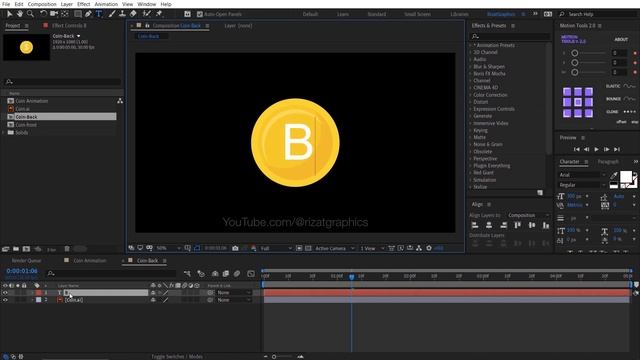Click the new folder icon in Project

pos(16,249)
